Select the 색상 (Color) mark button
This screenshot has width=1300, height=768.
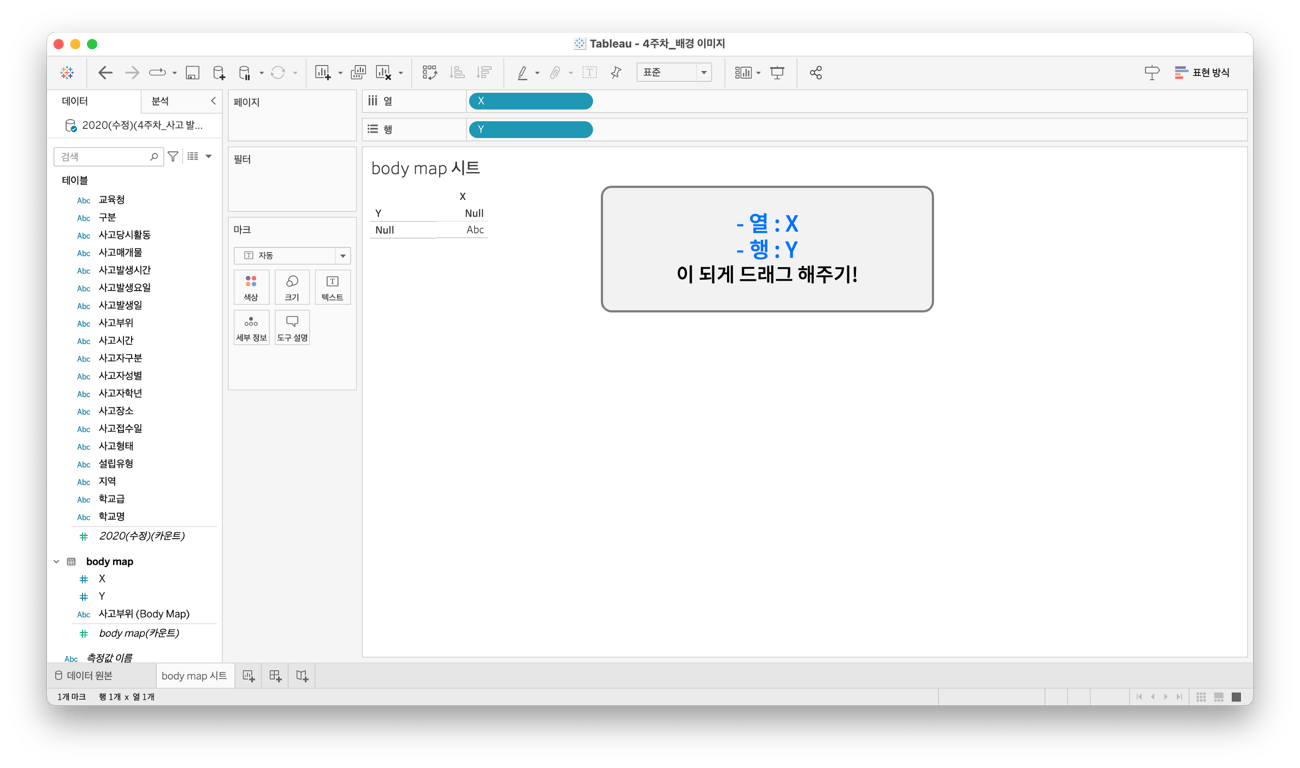[251, 287]
